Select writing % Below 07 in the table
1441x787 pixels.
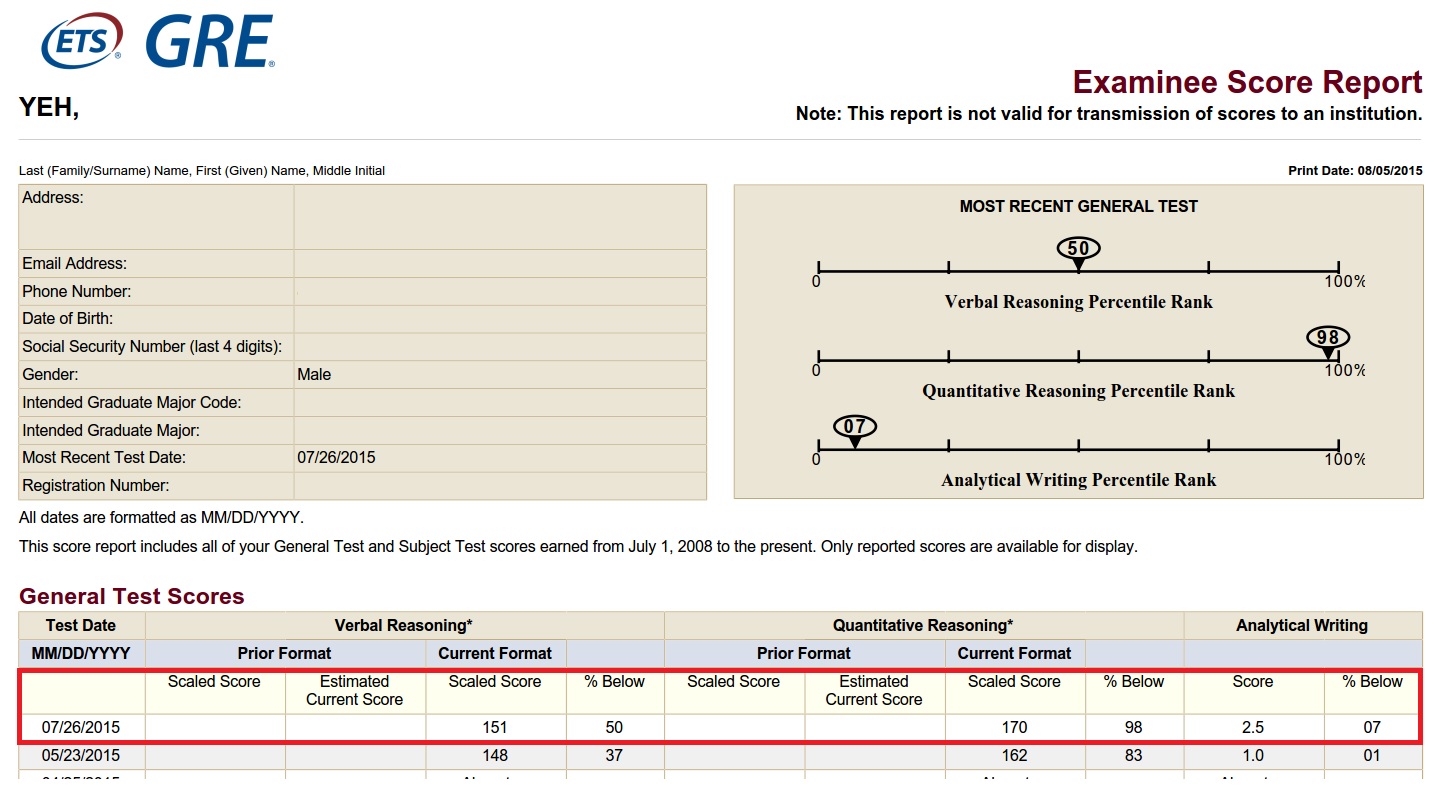click(1372, 728)
